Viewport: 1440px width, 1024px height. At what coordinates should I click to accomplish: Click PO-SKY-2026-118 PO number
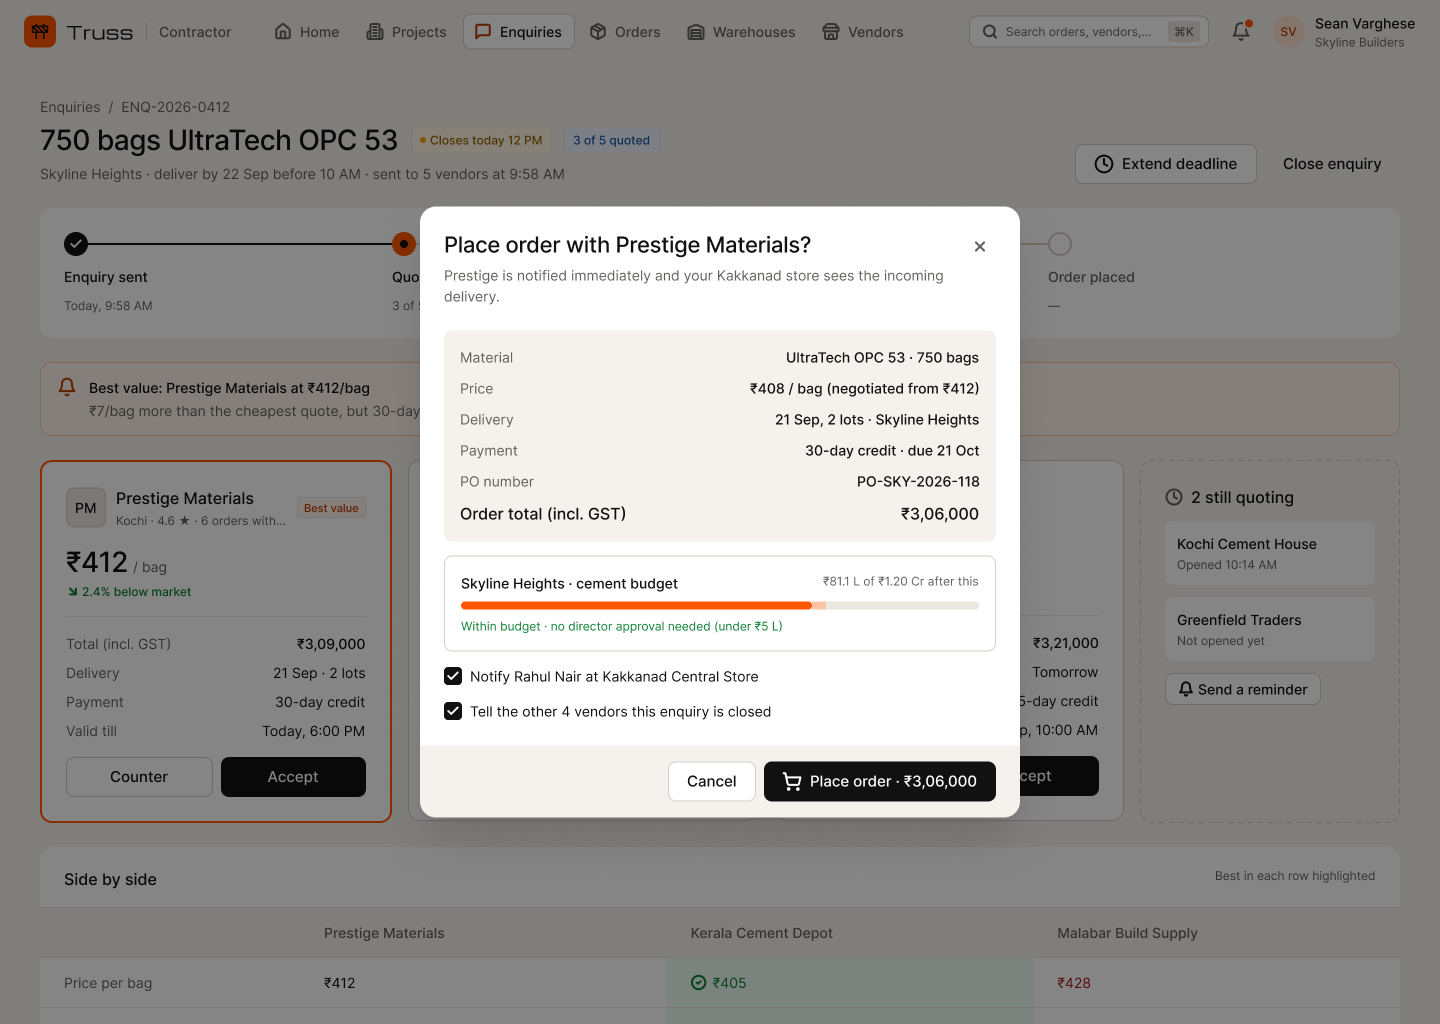click(918, 482)
